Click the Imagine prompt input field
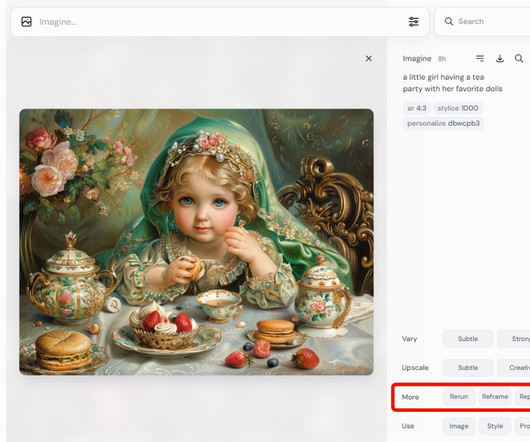Viewport: 530px width, 442px height. (x=220, y=22)
